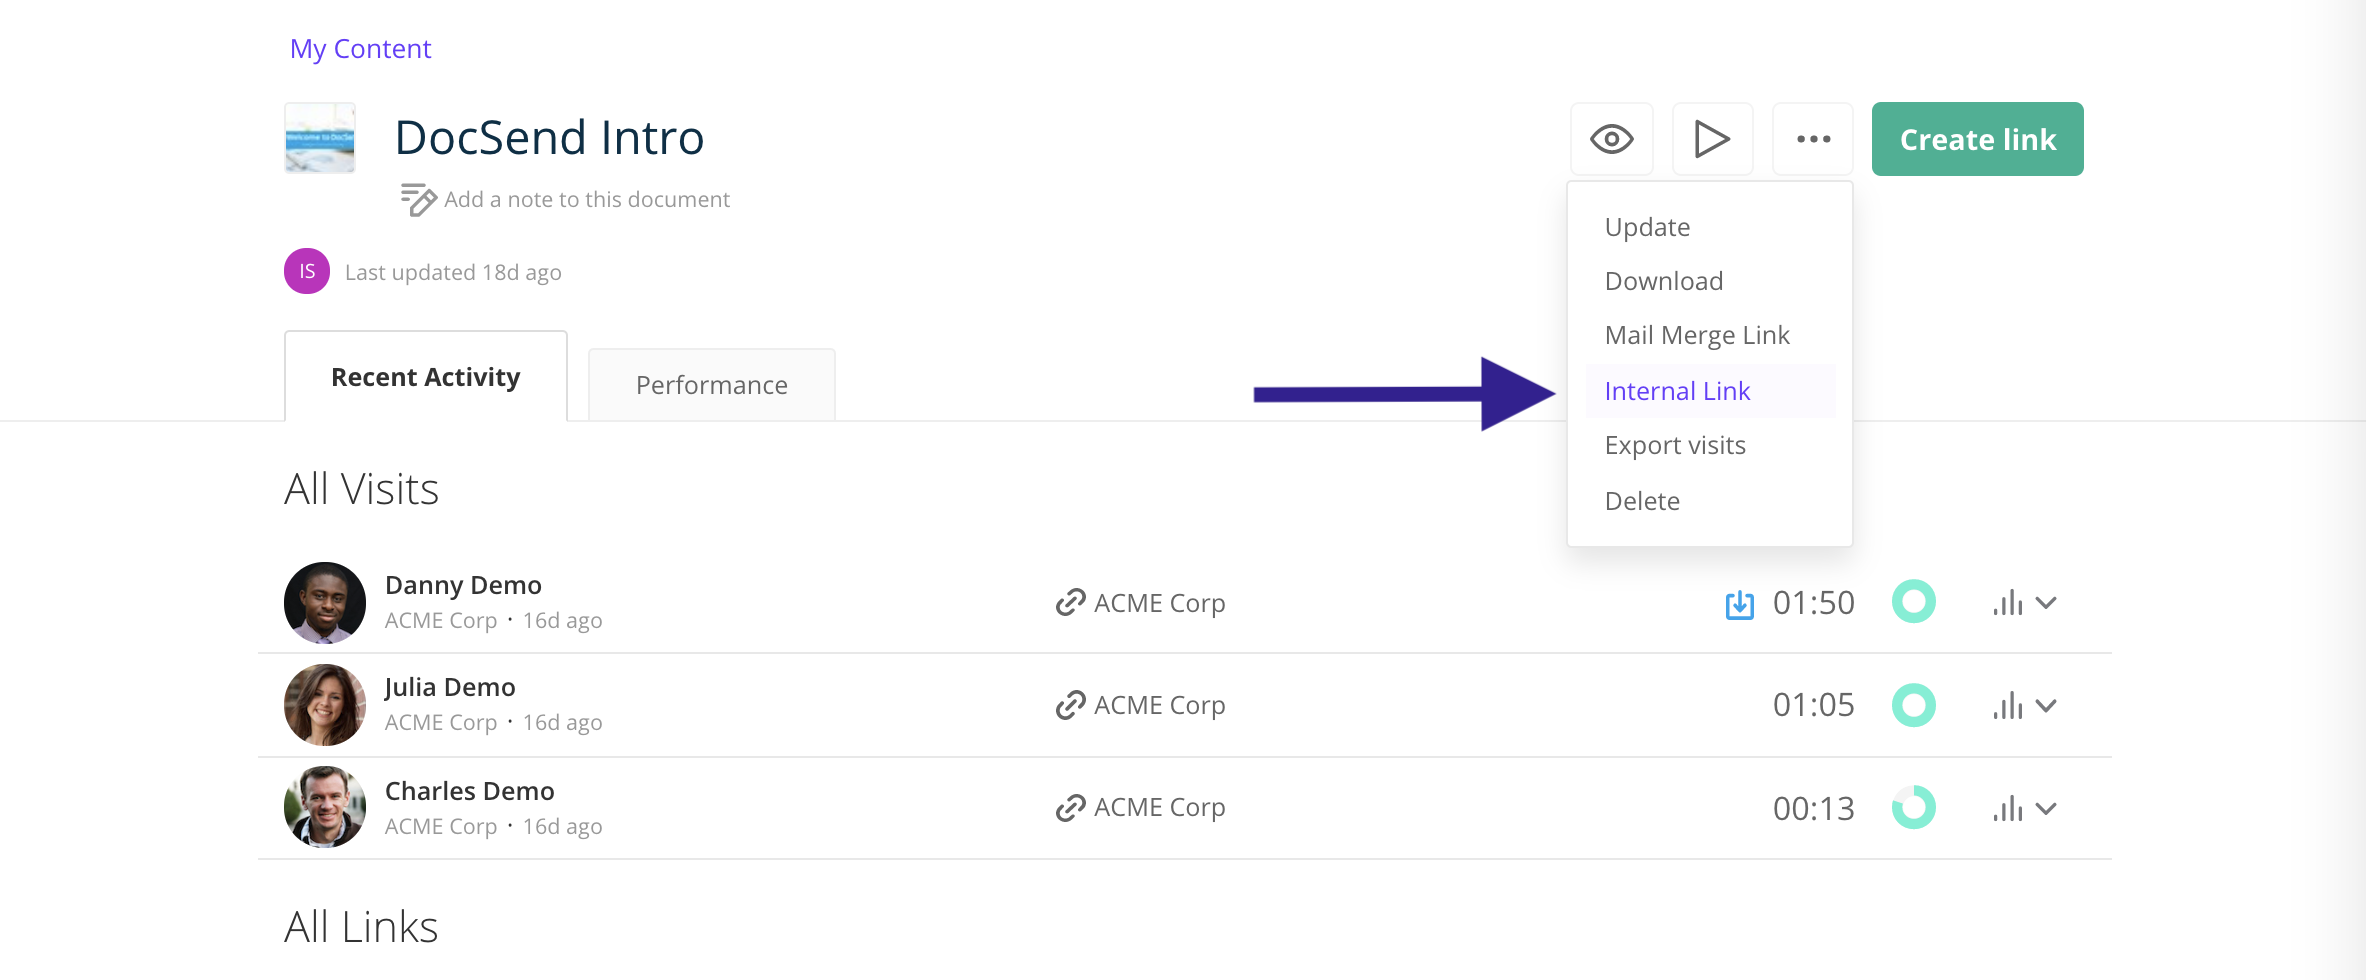Screen dimensions: 2366x980
Task: Click download icon in Danny Demo's row
Action: point(1739,604)
